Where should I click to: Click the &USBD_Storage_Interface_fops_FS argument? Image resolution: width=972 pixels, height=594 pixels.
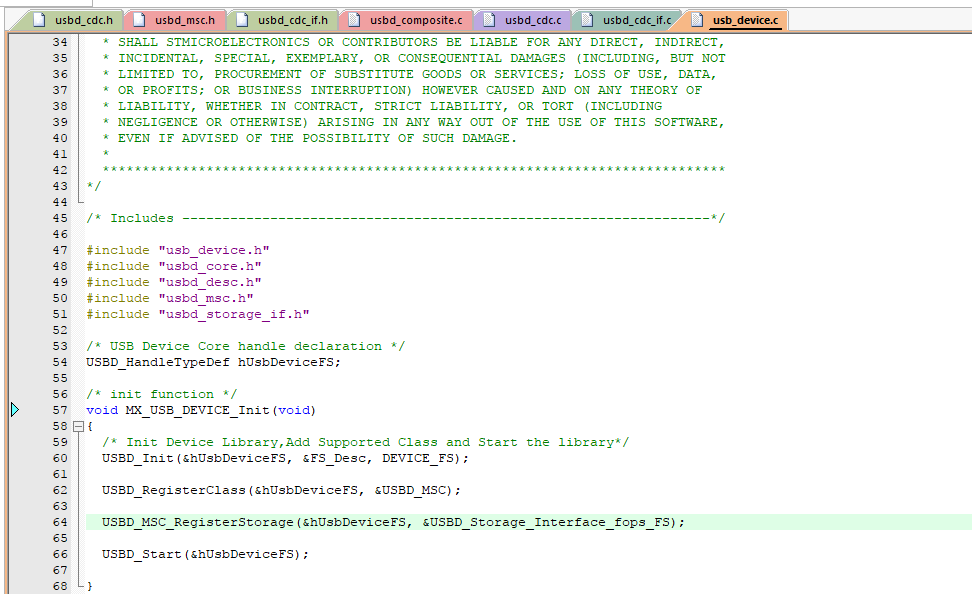pos(549,522)
